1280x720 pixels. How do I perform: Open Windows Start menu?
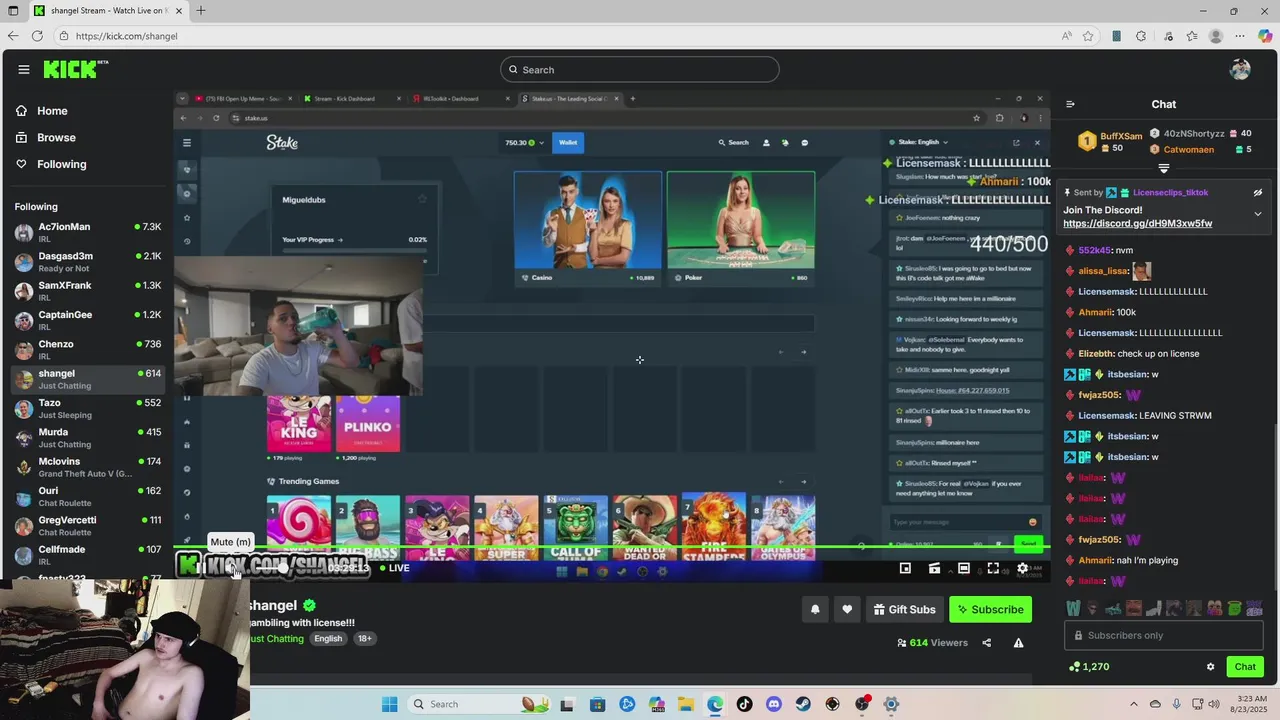click(x=389, y=704)
